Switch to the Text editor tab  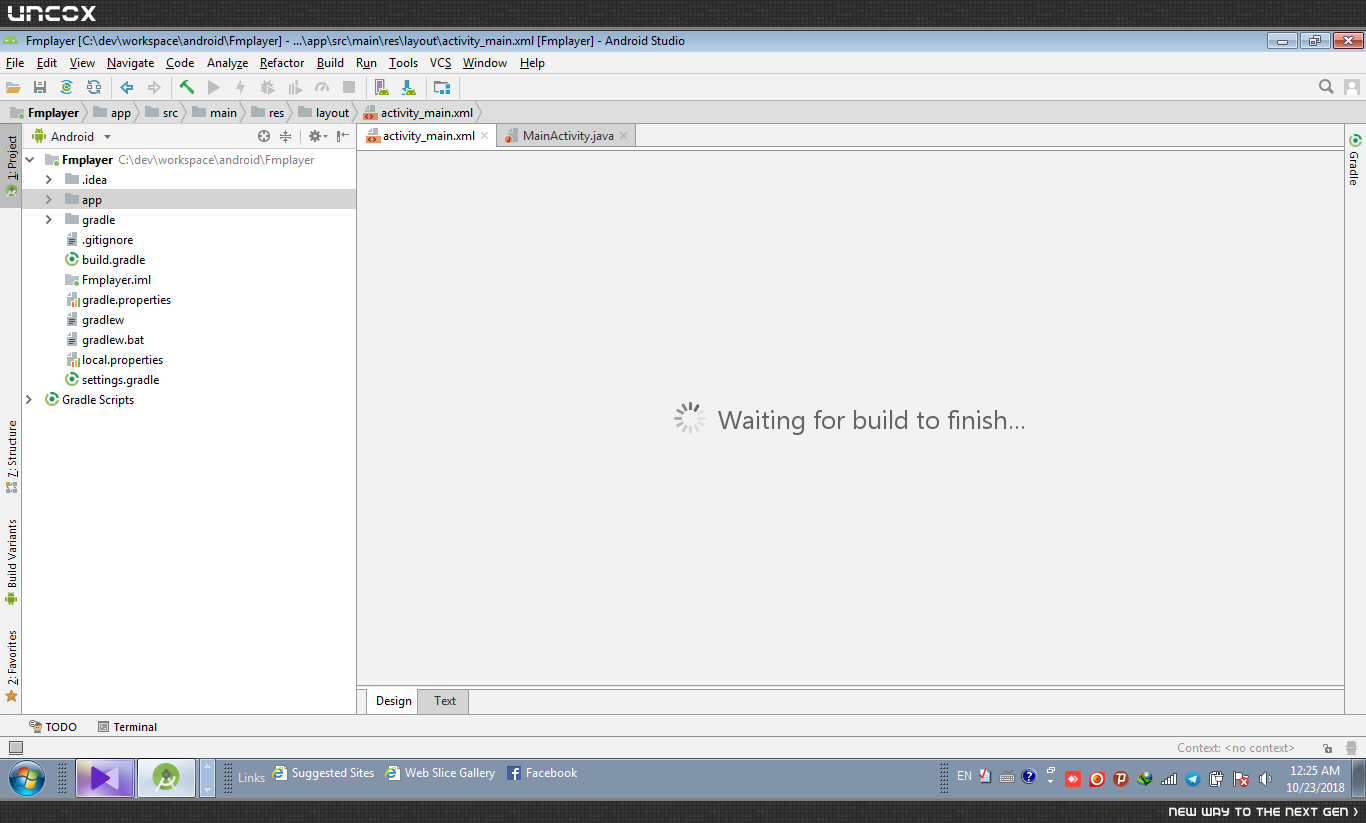(445, 701)
